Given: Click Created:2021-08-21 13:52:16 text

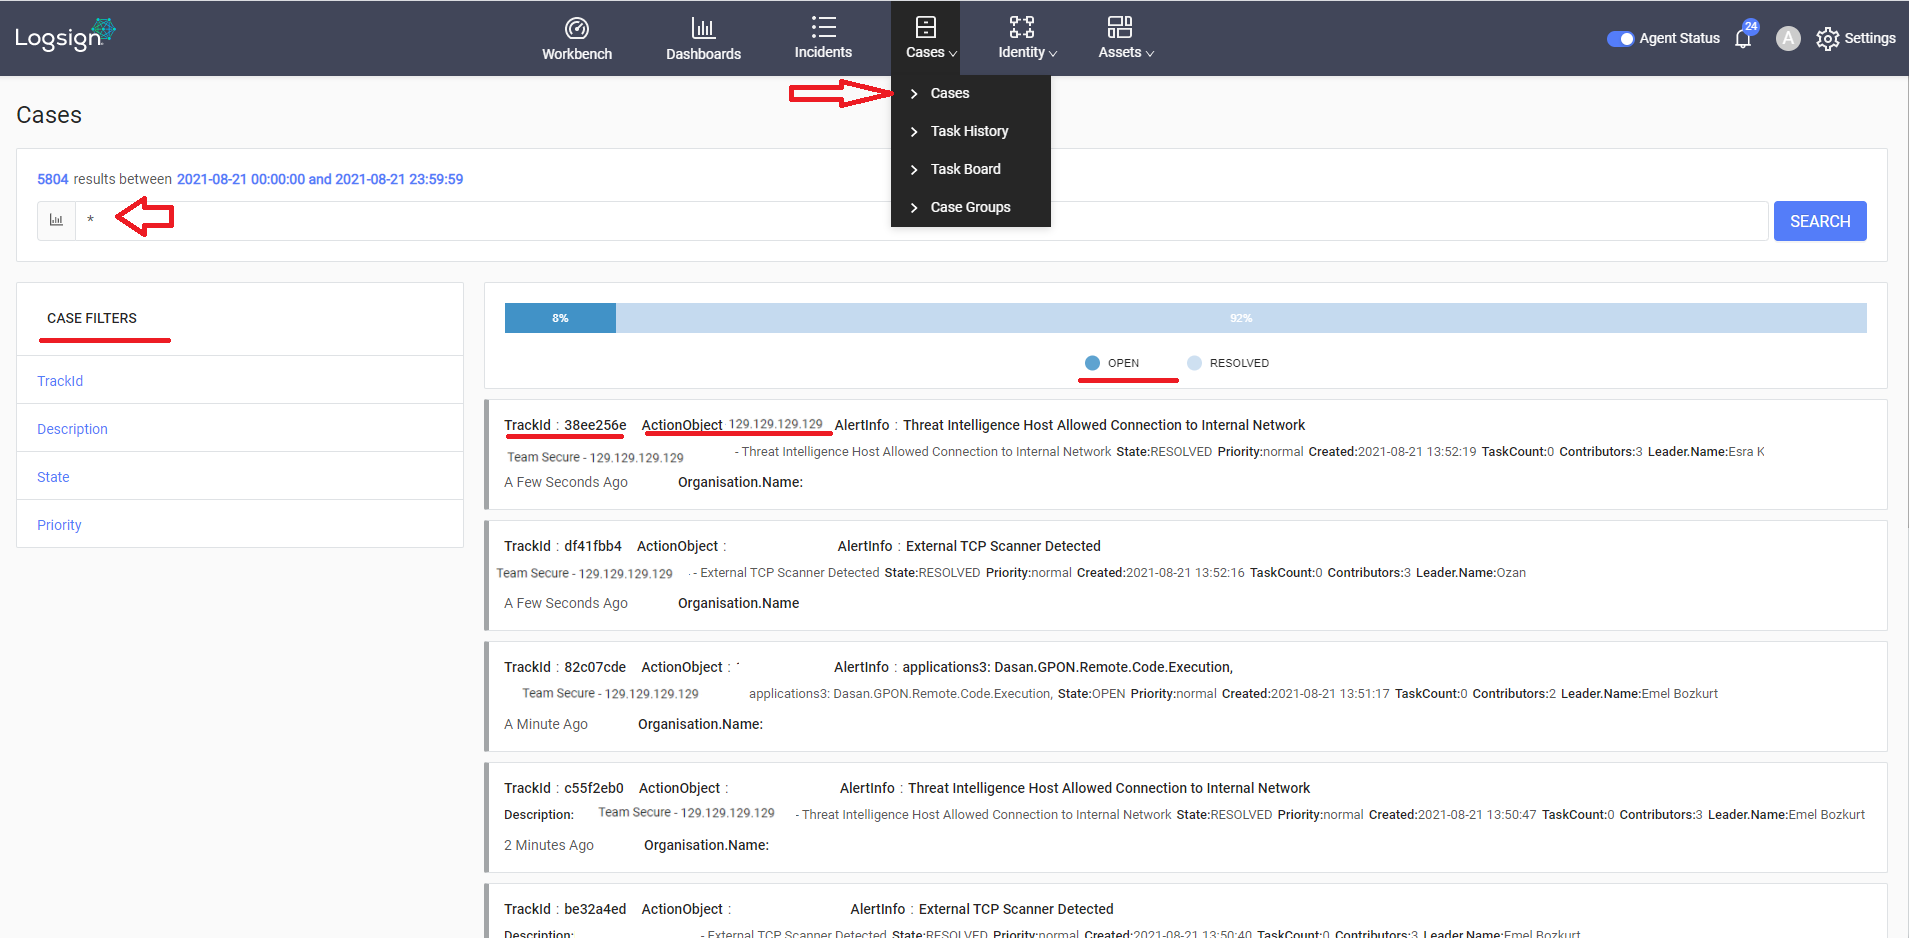Looking at the screenshot, I should tap(1160, 573).
